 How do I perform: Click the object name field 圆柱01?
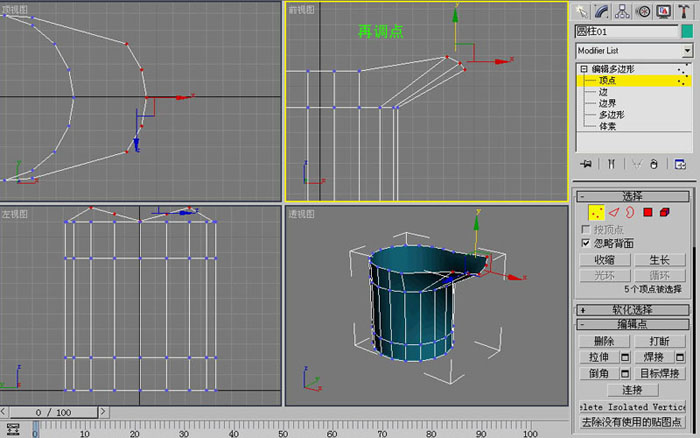(x=626, y=32)
